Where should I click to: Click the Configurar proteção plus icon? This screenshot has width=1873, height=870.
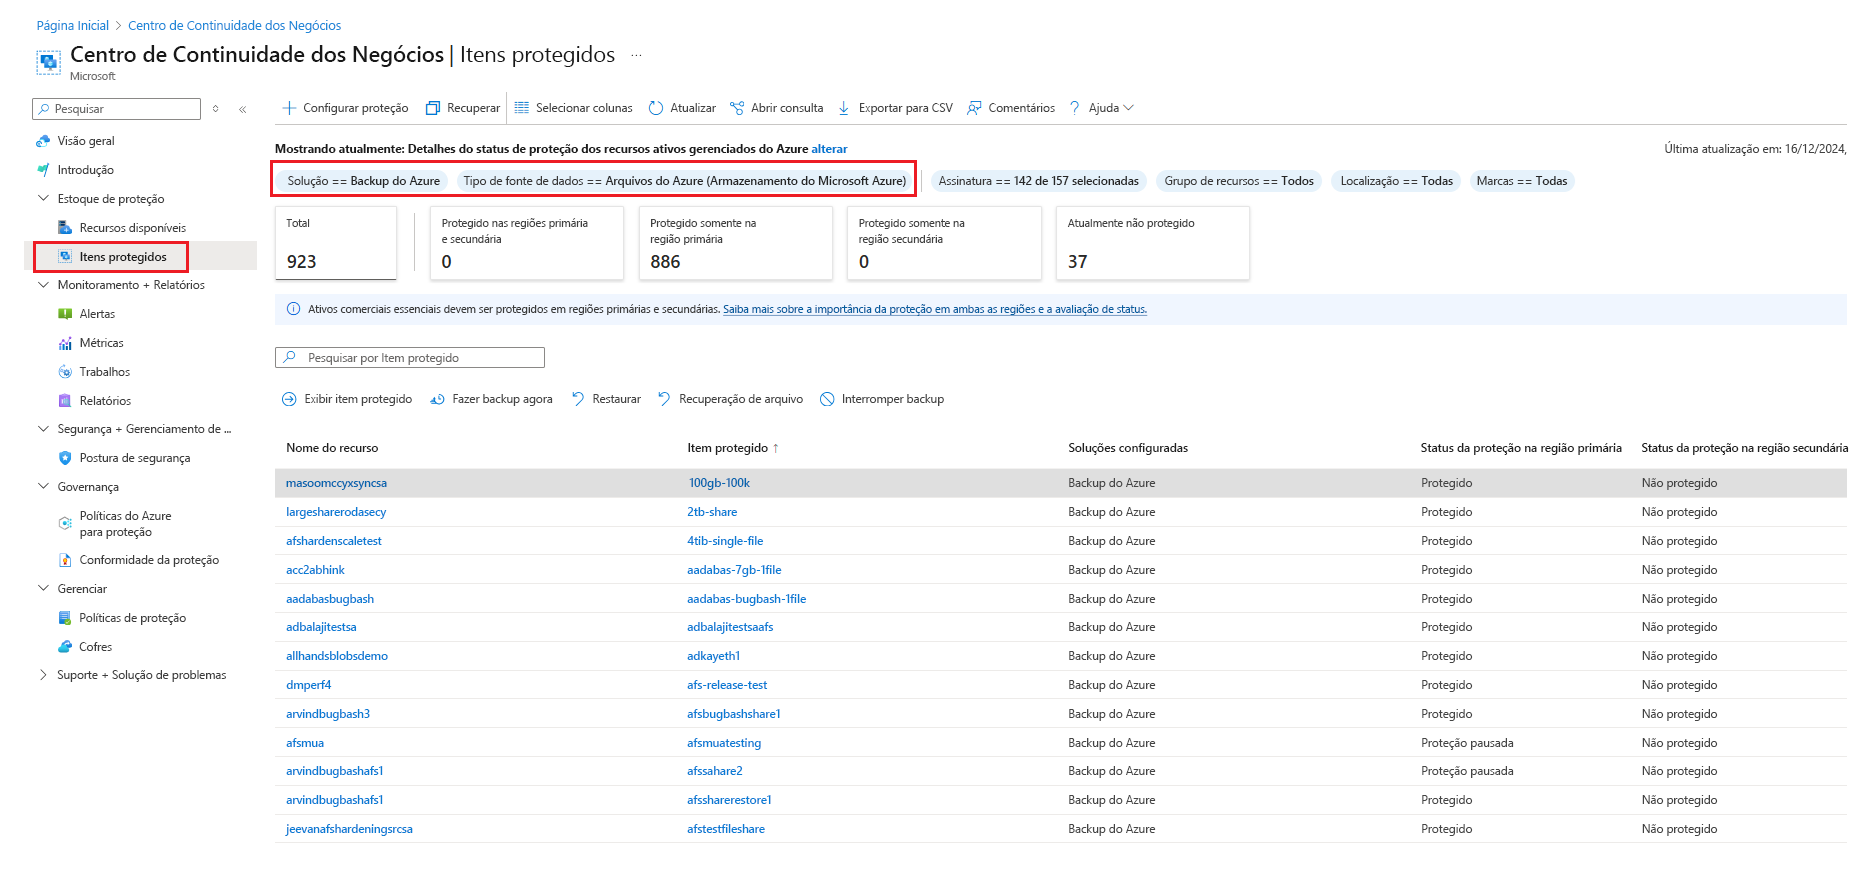coord(289,108)
